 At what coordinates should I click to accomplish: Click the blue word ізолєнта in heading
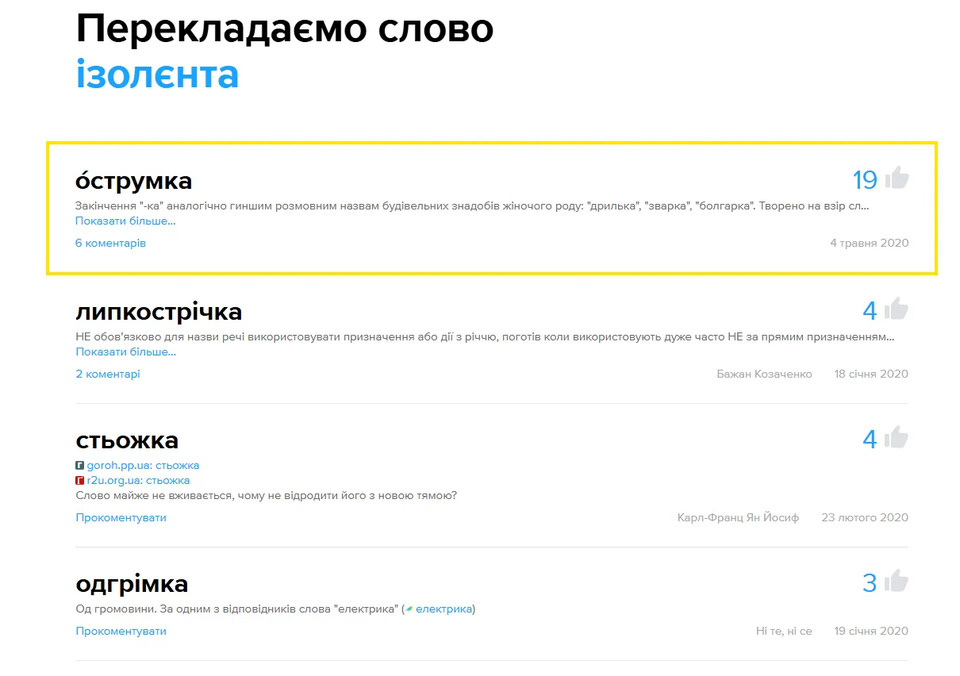tap(157, 75)
